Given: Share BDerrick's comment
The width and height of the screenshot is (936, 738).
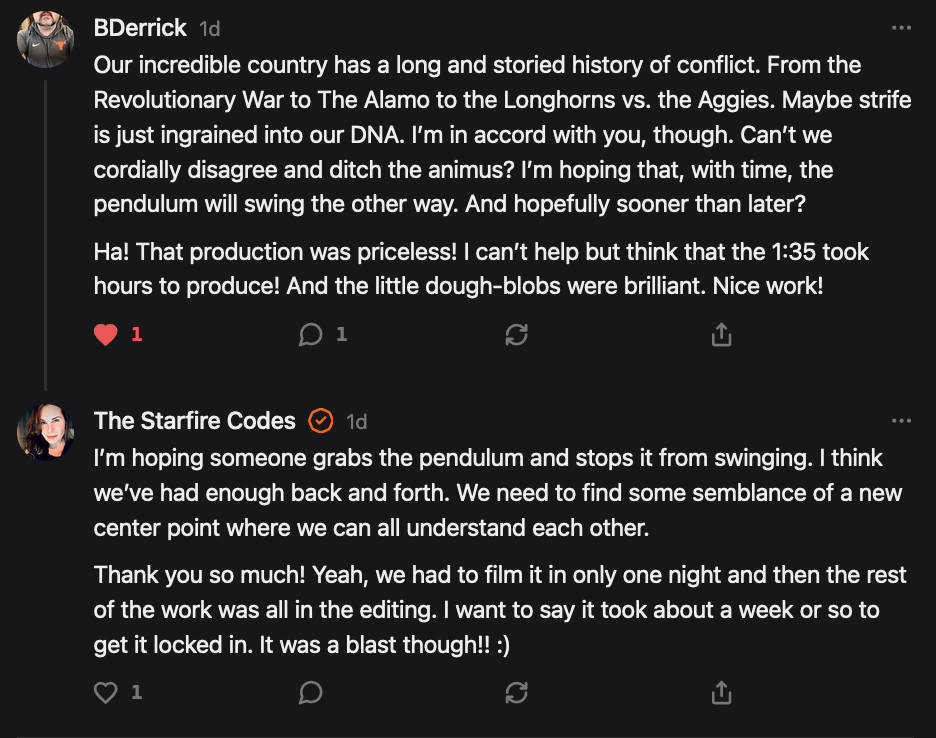Looking at the screenshot, I should (721, 335).
